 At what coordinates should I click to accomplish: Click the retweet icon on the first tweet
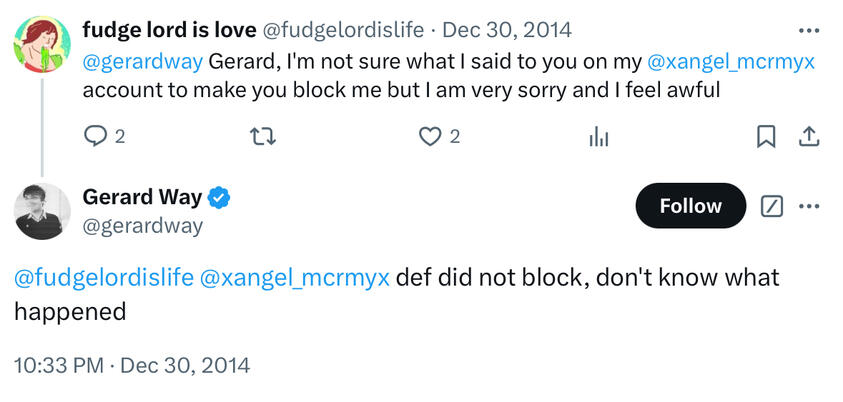click(x=262, y=137)
